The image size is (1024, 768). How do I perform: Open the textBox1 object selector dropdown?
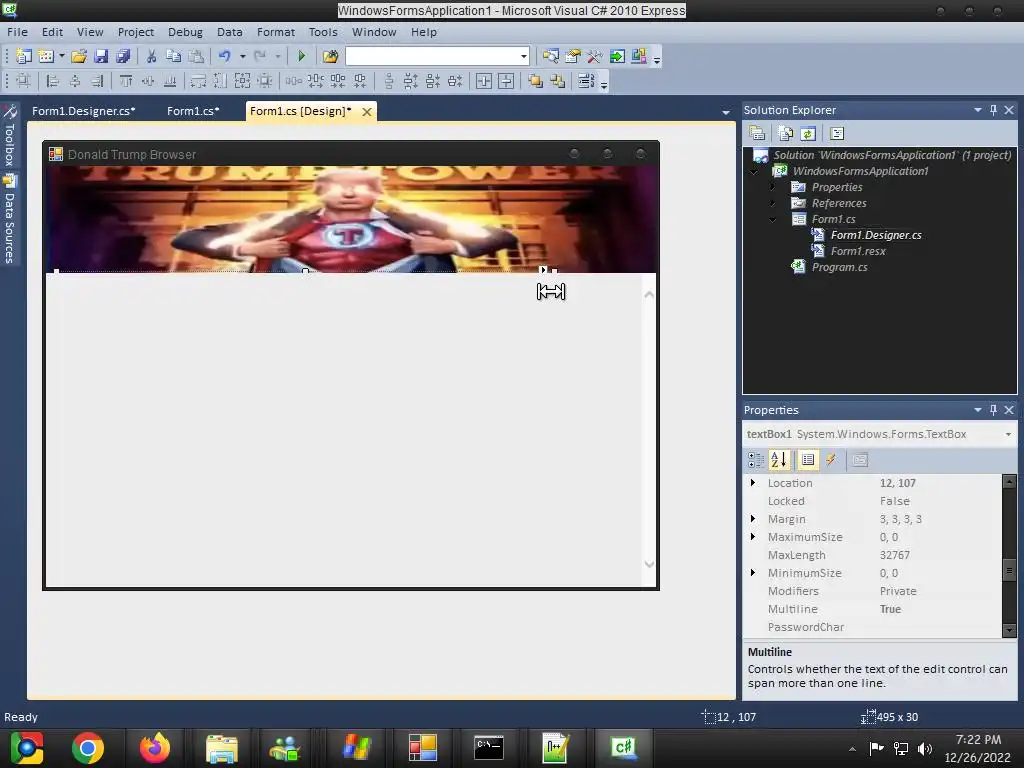pos(1008,434)
